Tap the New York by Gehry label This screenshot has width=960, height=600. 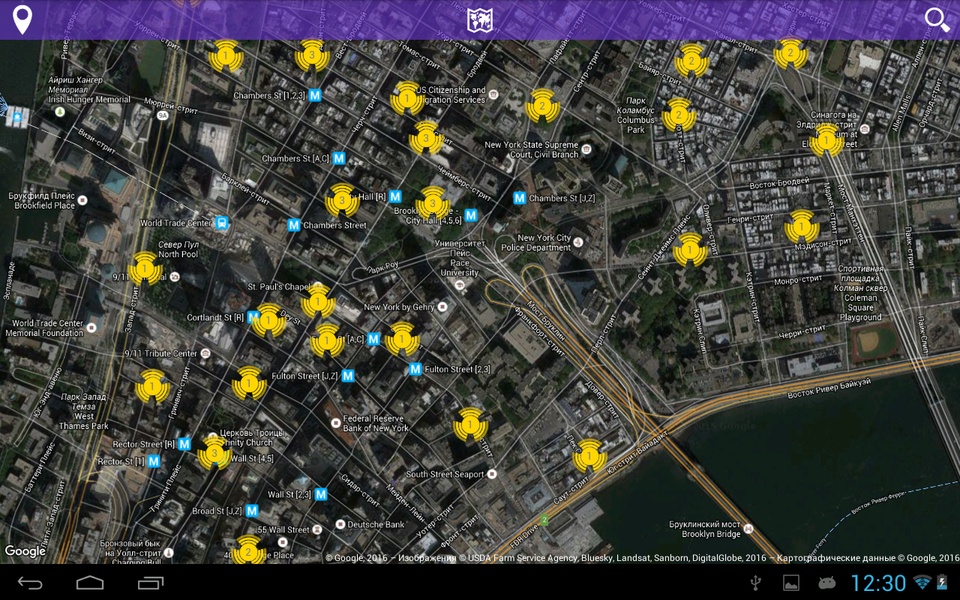tap(399, 307)
